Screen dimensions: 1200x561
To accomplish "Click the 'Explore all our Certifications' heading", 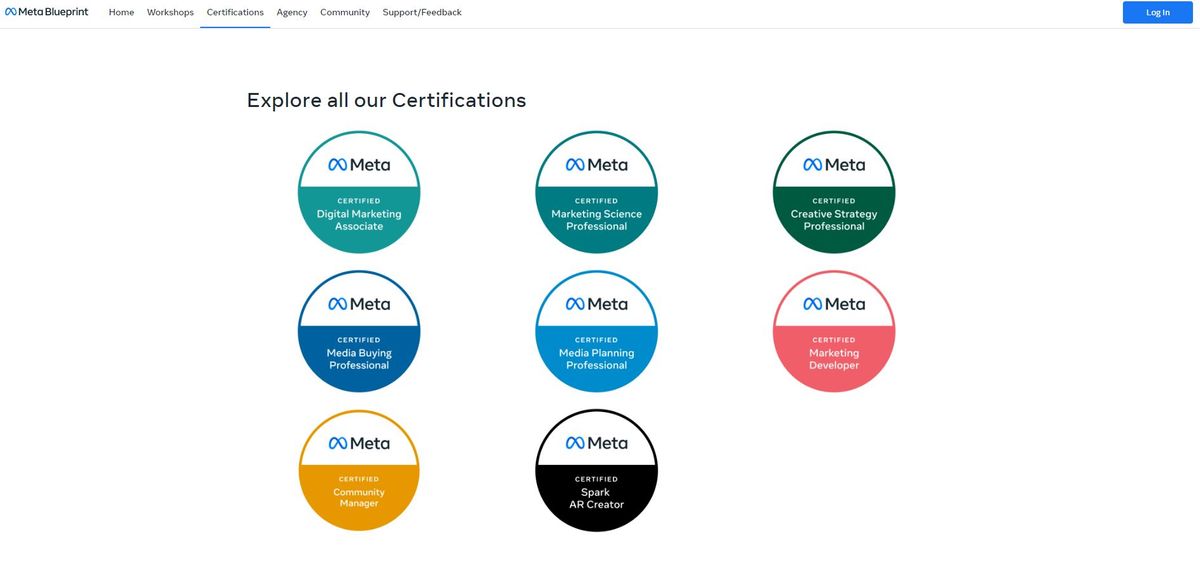I will 386,100.
